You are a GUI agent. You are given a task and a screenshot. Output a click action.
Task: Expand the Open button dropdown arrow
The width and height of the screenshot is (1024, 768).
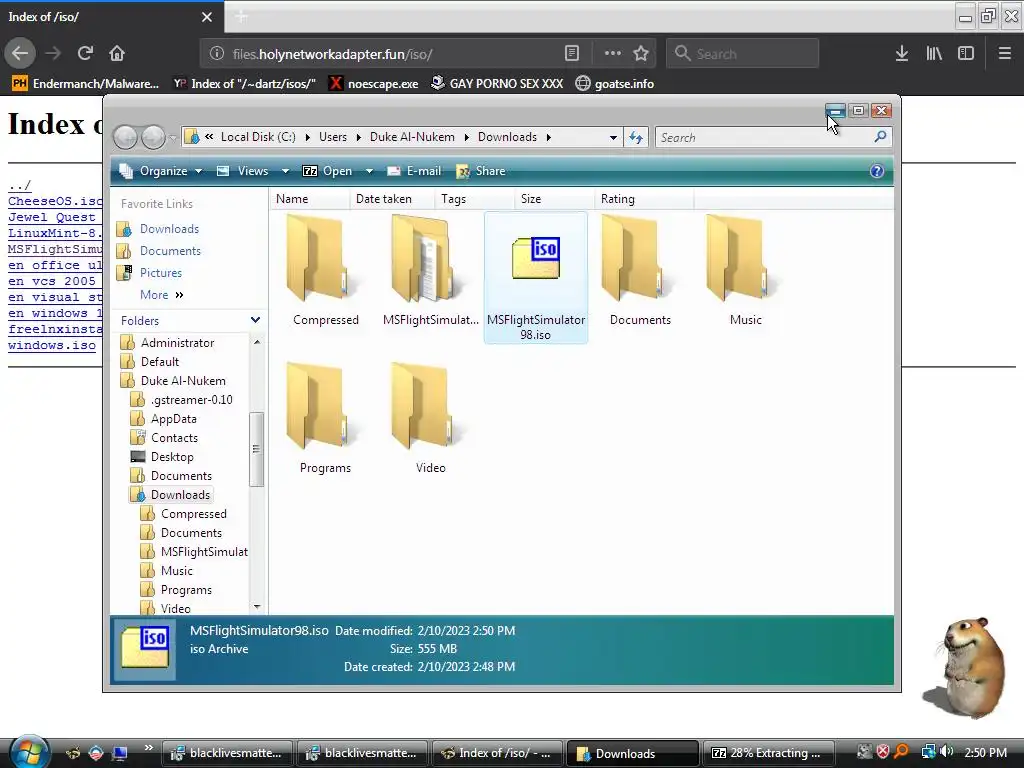[369, 171]
